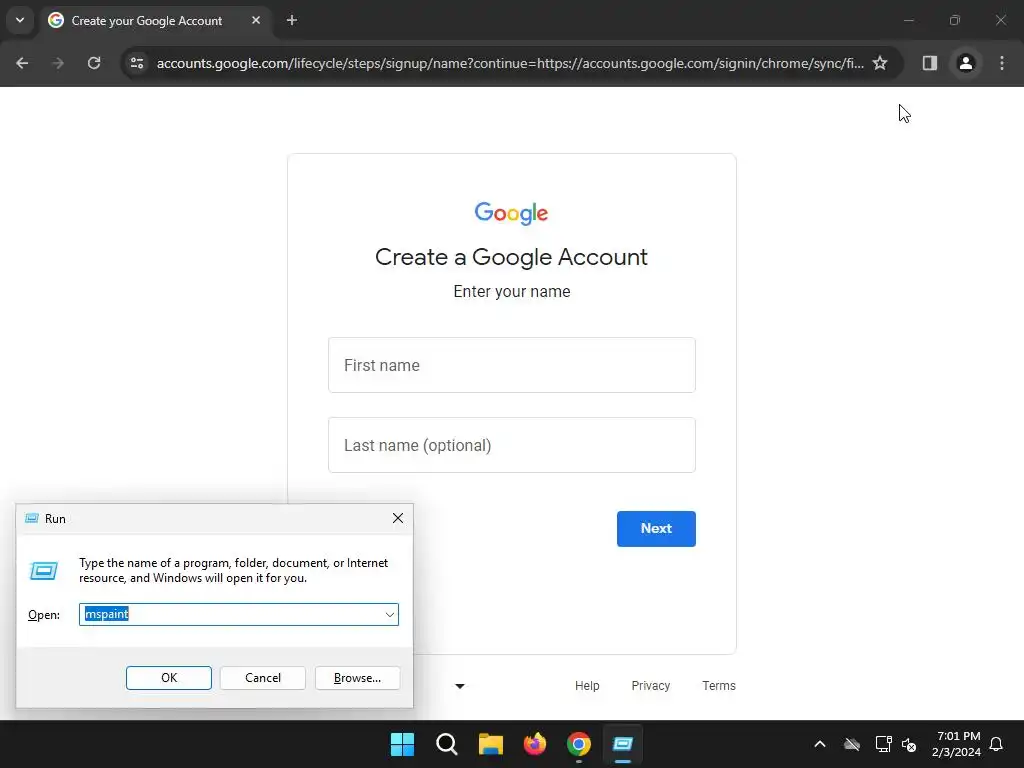
Task: Open the notifications bell icon
Action: tap(997, 744)
